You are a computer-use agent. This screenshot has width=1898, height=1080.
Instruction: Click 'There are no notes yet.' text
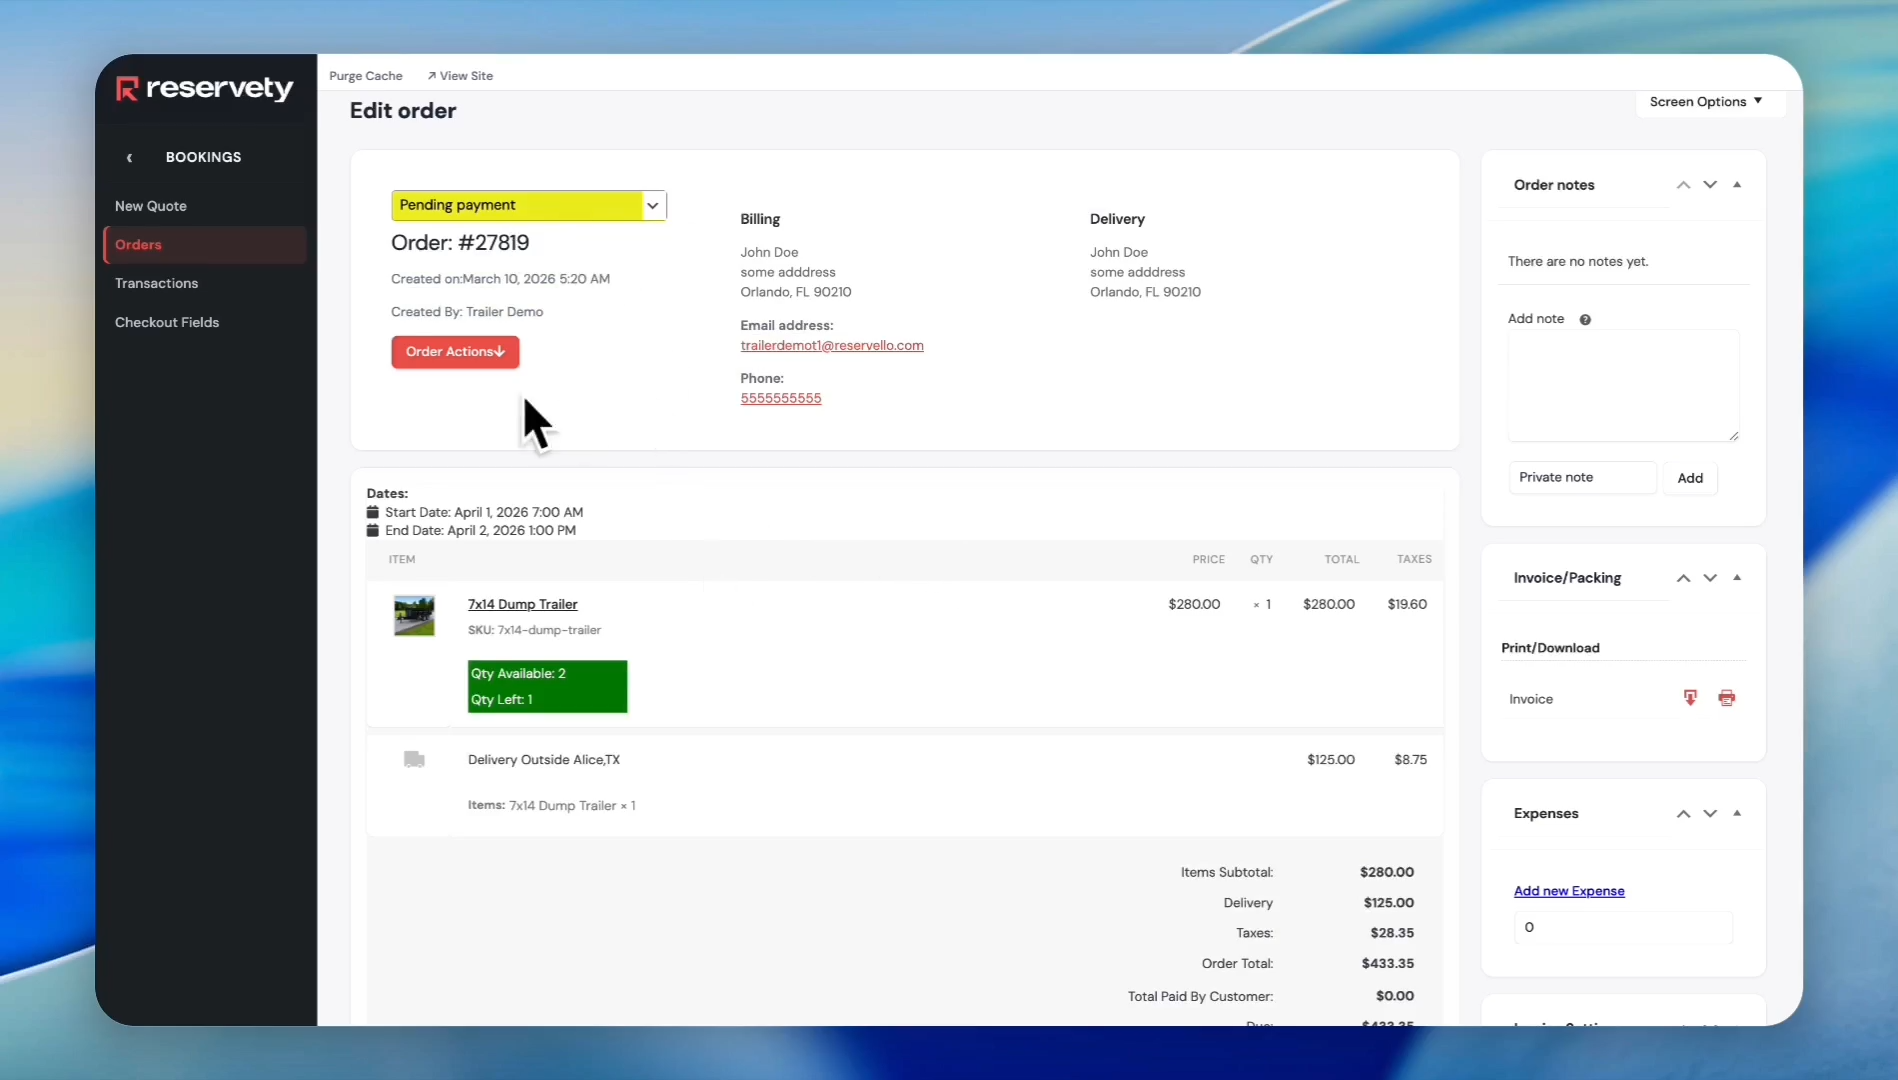(x=1578, y=262)
